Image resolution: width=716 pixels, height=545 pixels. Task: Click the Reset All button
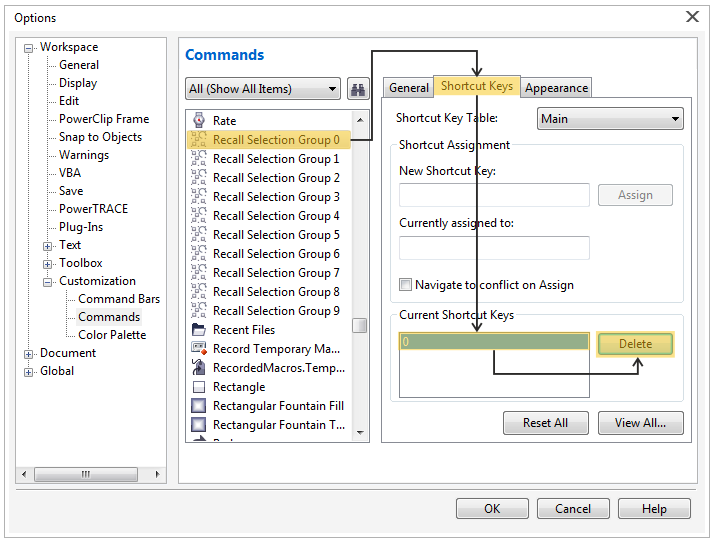[546, 423]
